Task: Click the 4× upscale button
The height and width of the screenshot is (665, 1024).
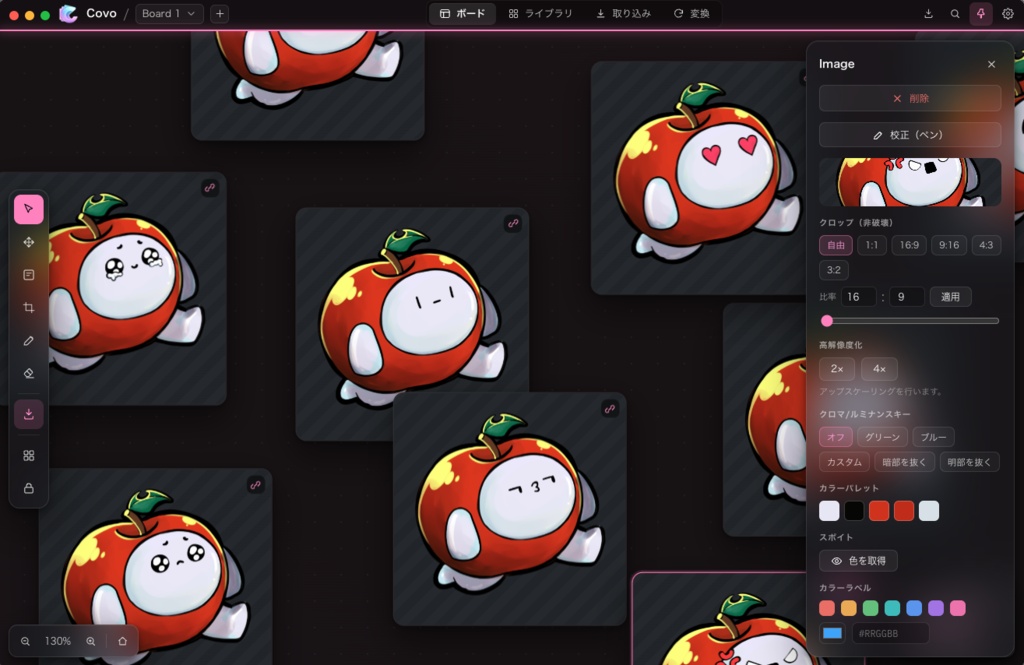Action: click(879, 369)
